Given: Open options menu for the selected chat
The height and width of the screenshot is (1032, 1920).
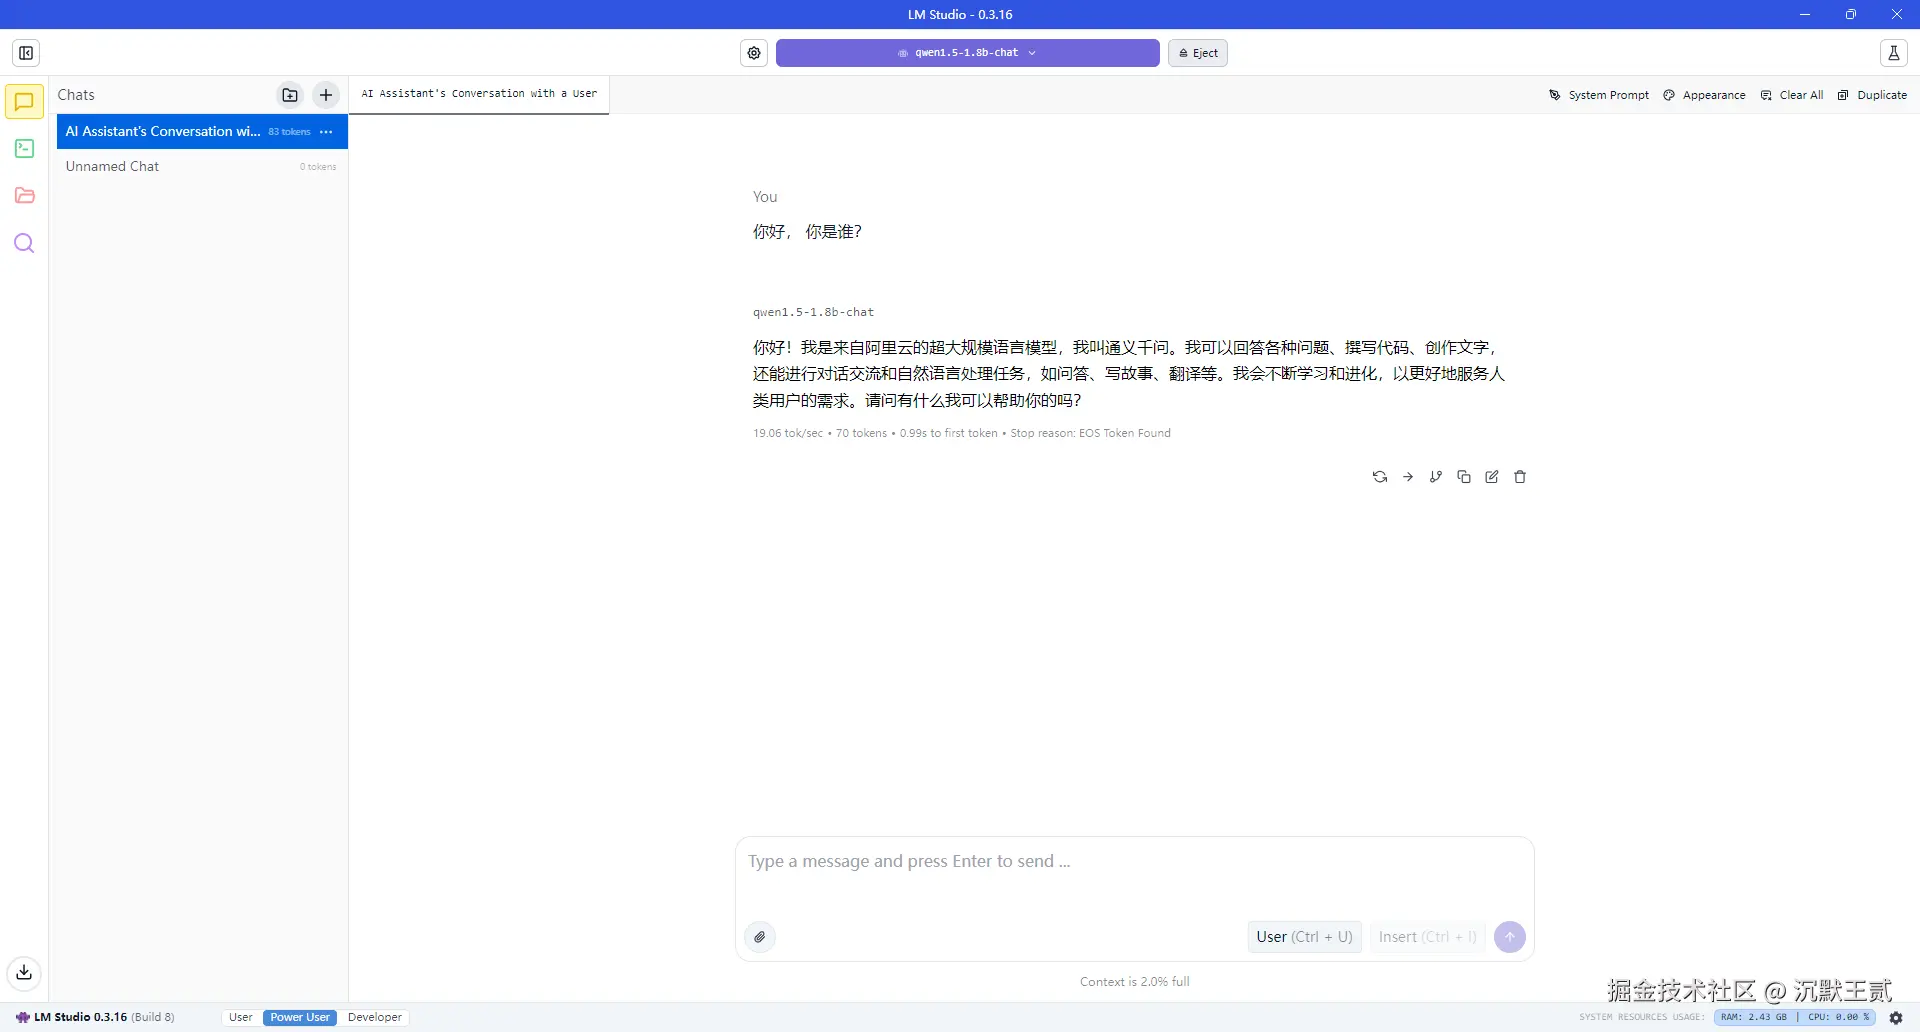Looking at the screenshot, I should tap(326, 132).
